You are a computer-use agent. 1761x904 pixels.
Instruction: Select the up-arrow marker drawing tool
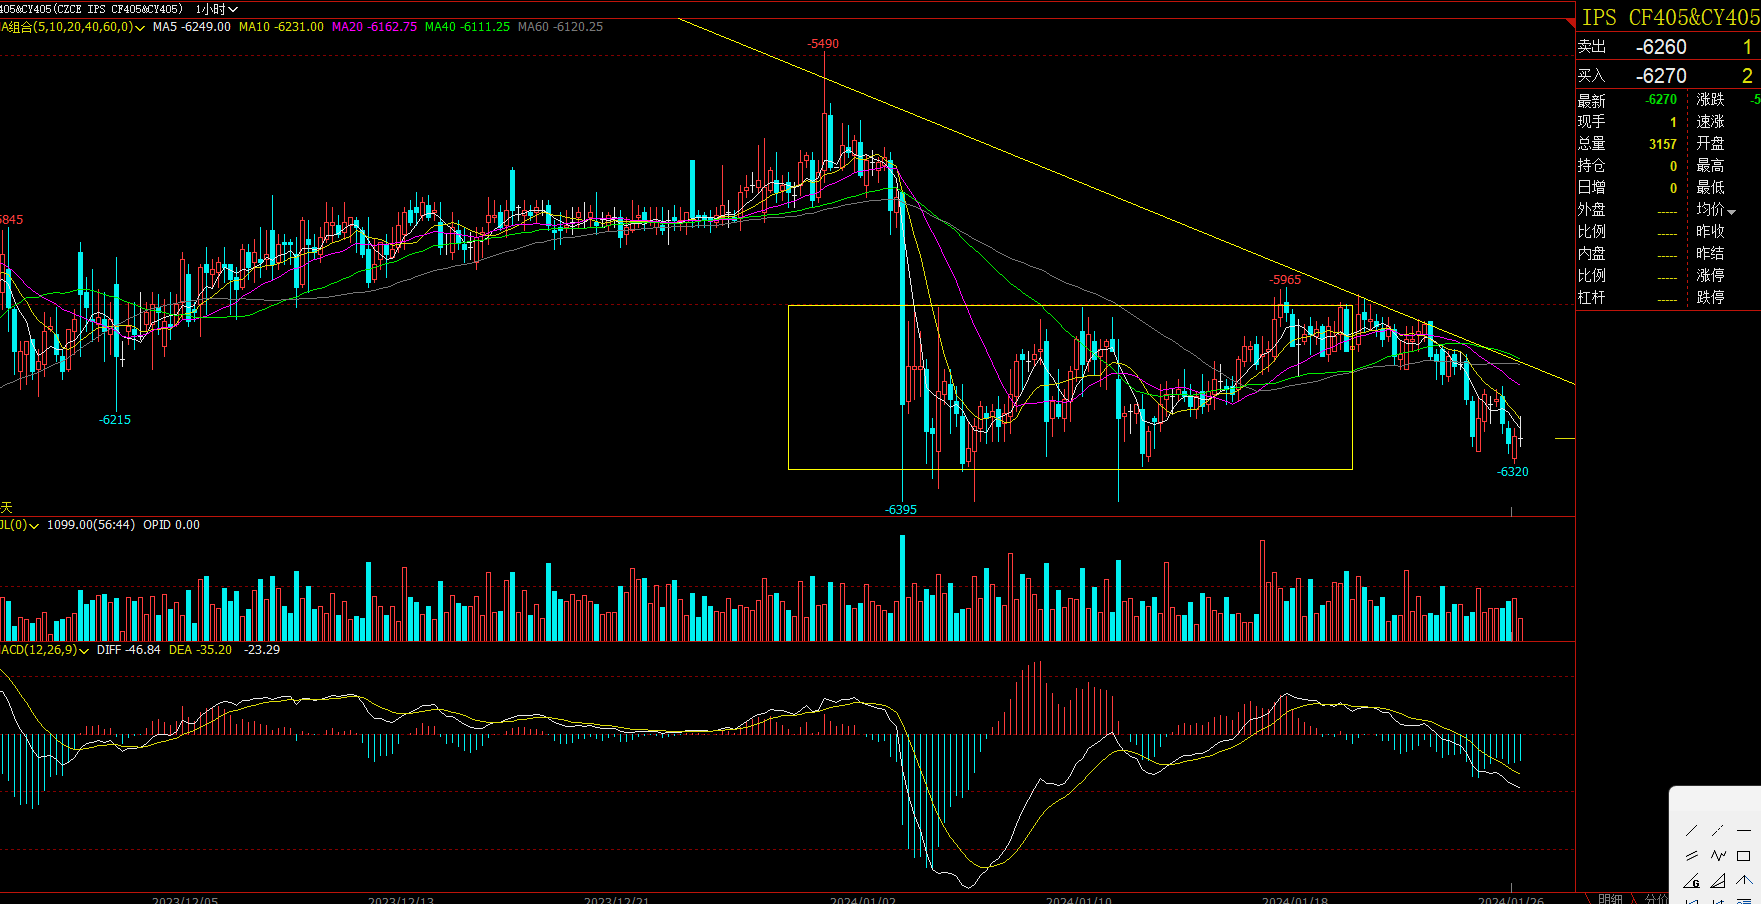tap(1743, 882)
